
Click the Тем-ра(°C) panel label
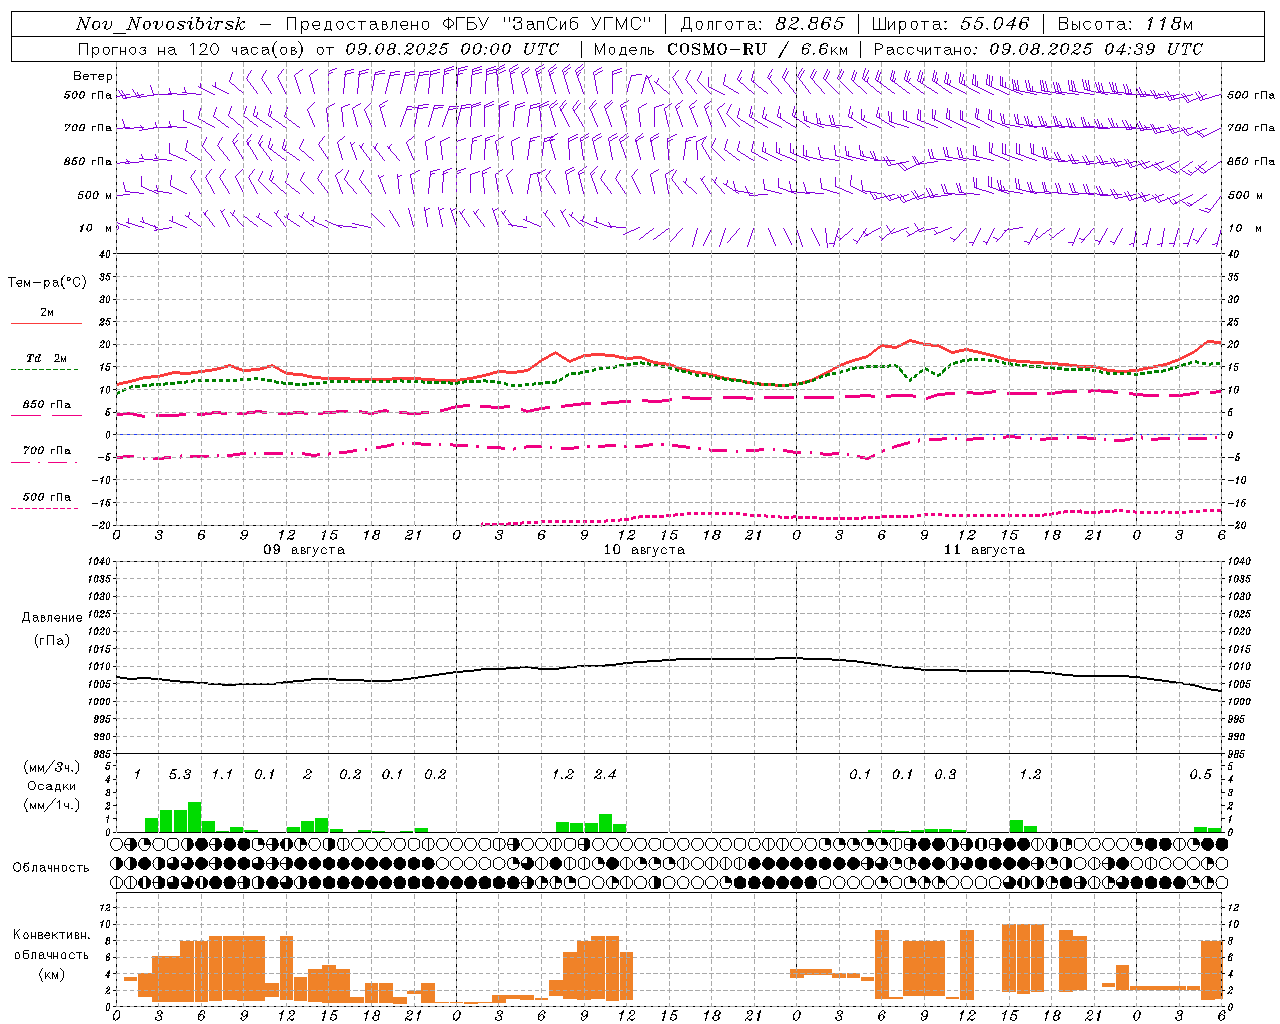tap(47, 282)
